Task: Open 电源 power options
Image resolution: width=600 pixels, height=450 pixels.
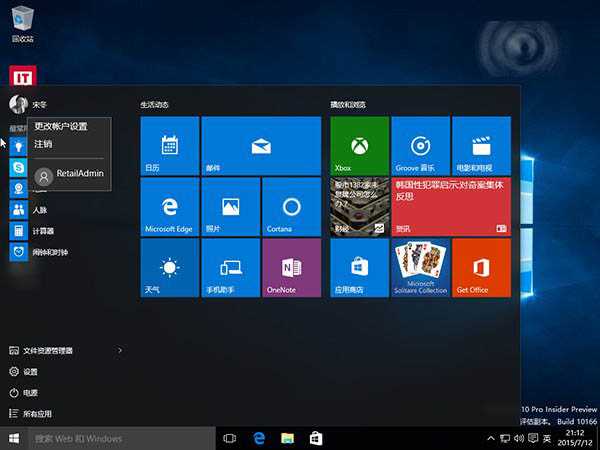Action: pyautogui.click(x=30, y=392)
